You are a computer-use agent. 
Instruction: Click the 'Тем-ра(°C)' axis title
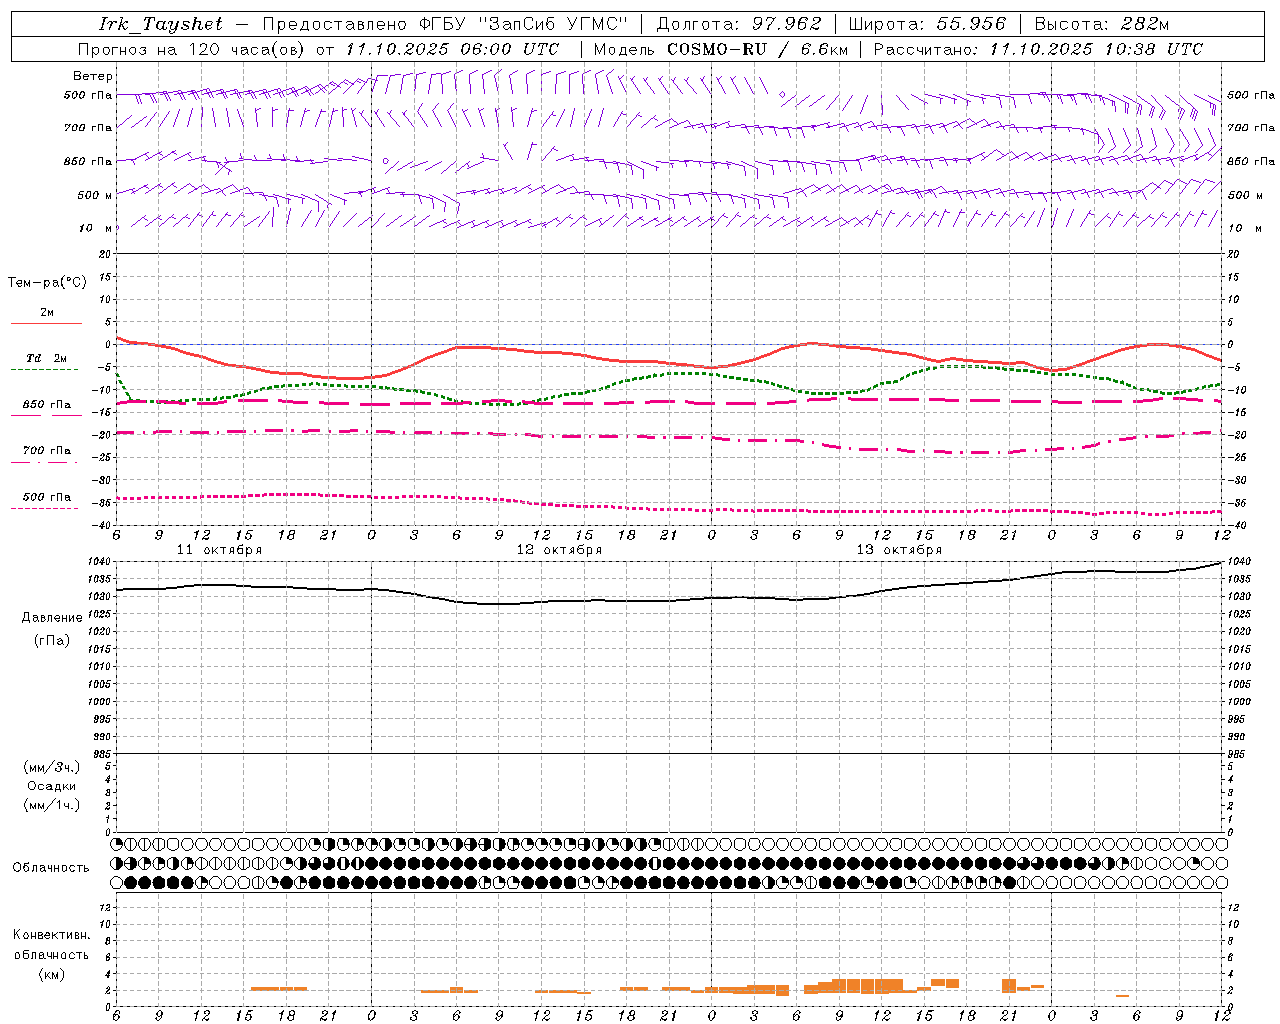47,283
